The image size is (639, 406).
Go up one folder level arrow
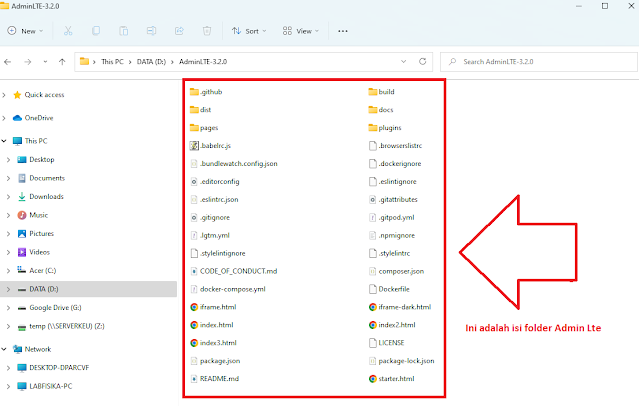click(x=62, y=62)
